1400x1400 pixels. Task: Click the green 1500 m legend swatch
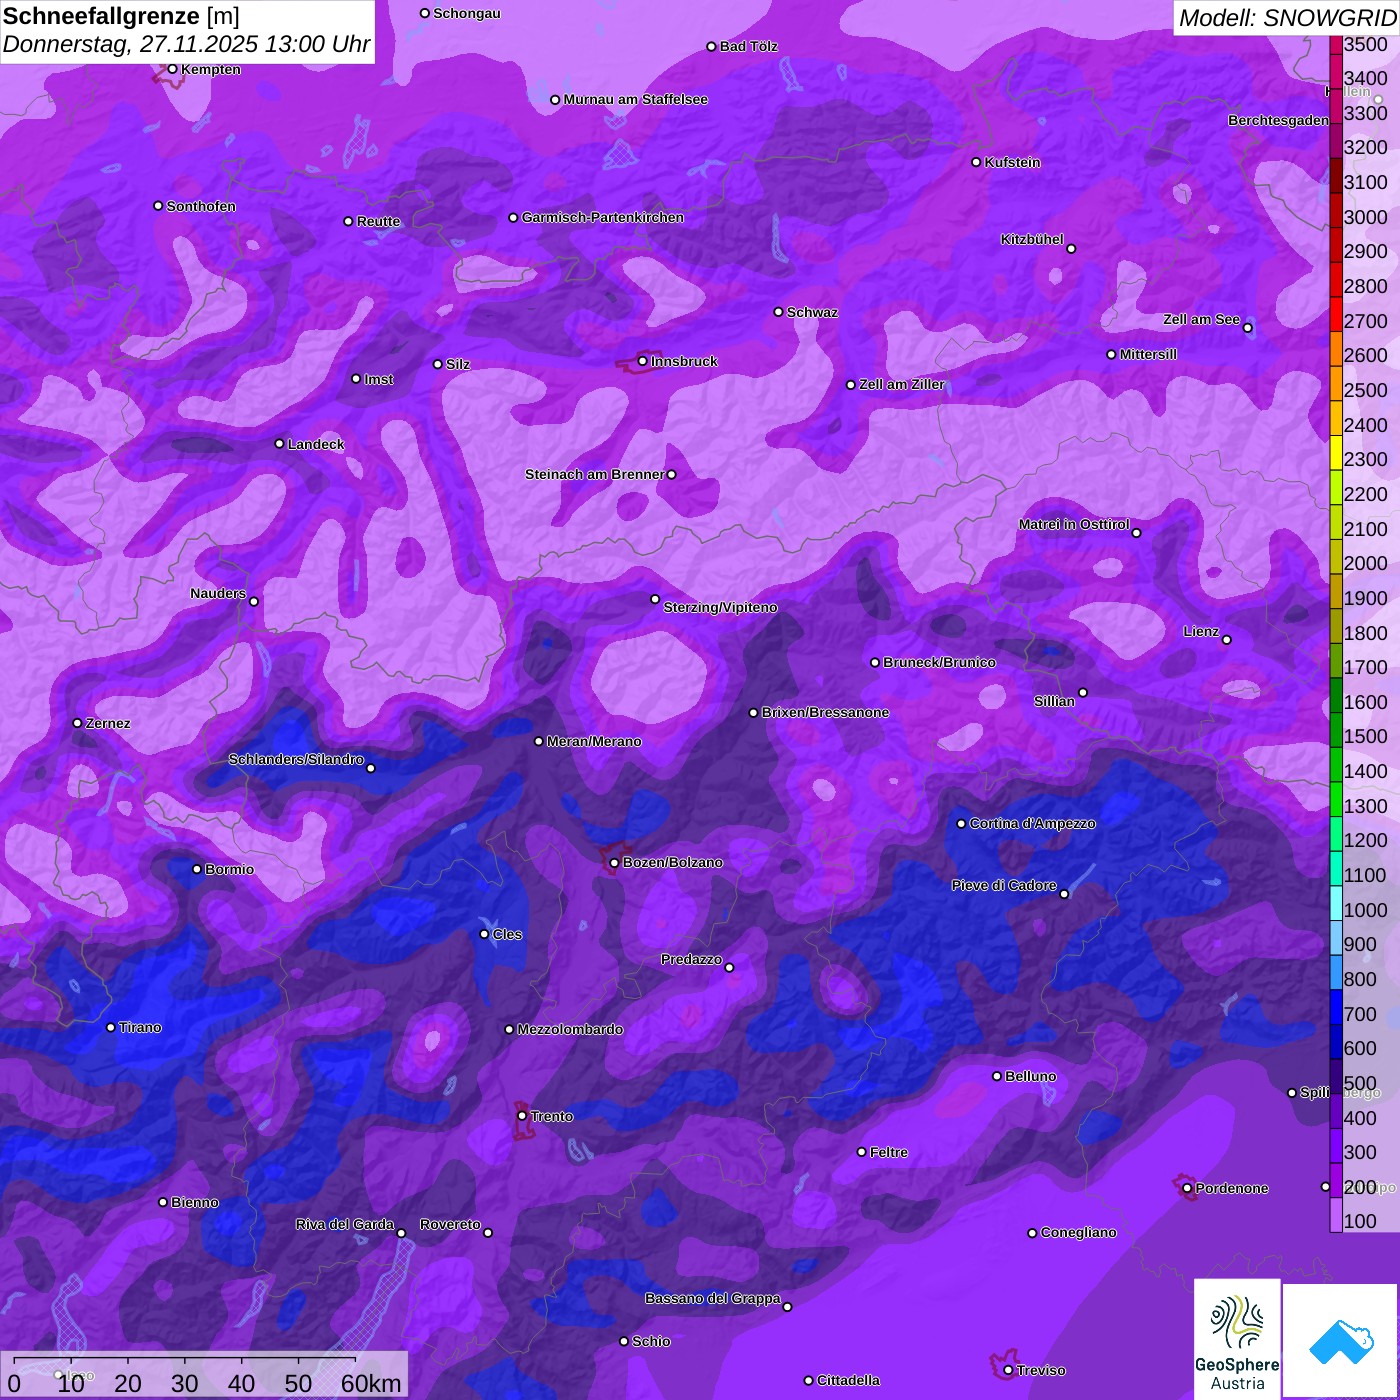pyautogui.click(x=1336, y=729)
